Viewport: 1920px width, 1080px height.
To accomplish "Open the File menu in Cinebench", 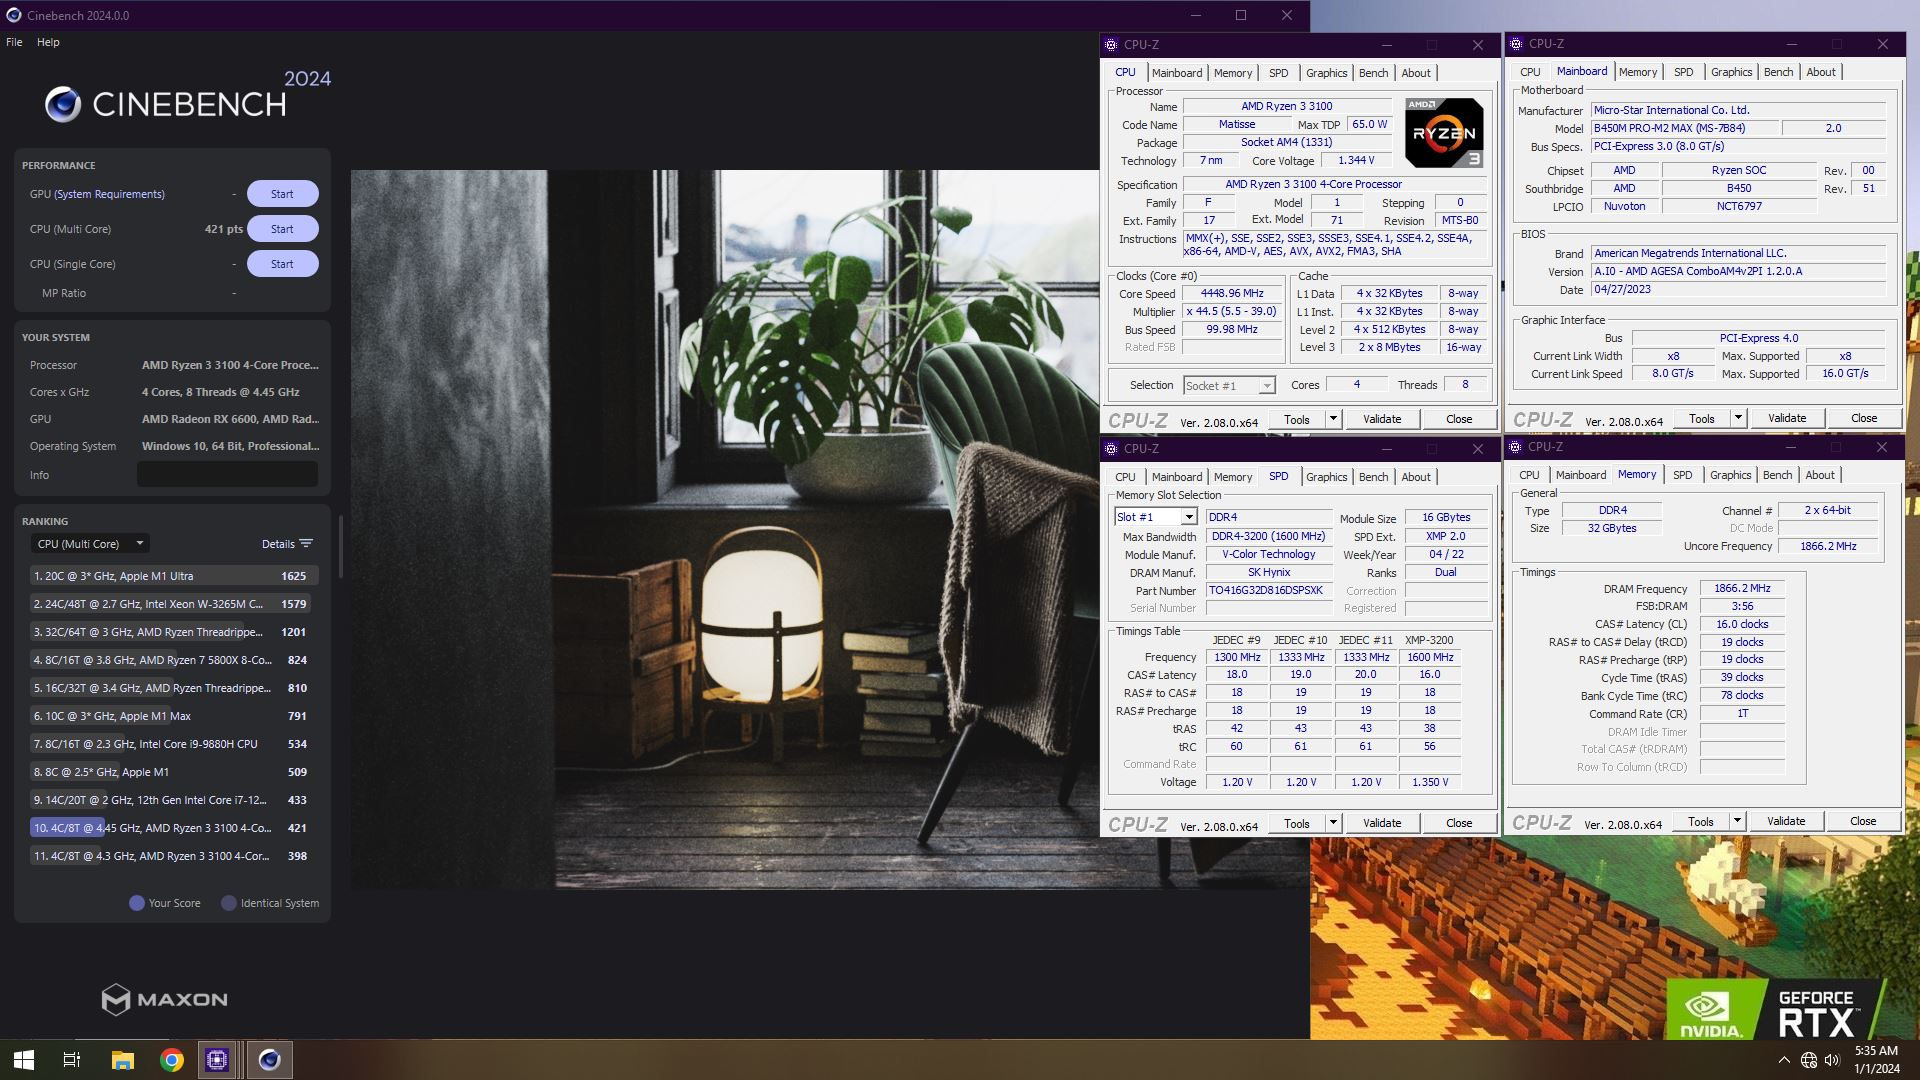I will [14, 42].
